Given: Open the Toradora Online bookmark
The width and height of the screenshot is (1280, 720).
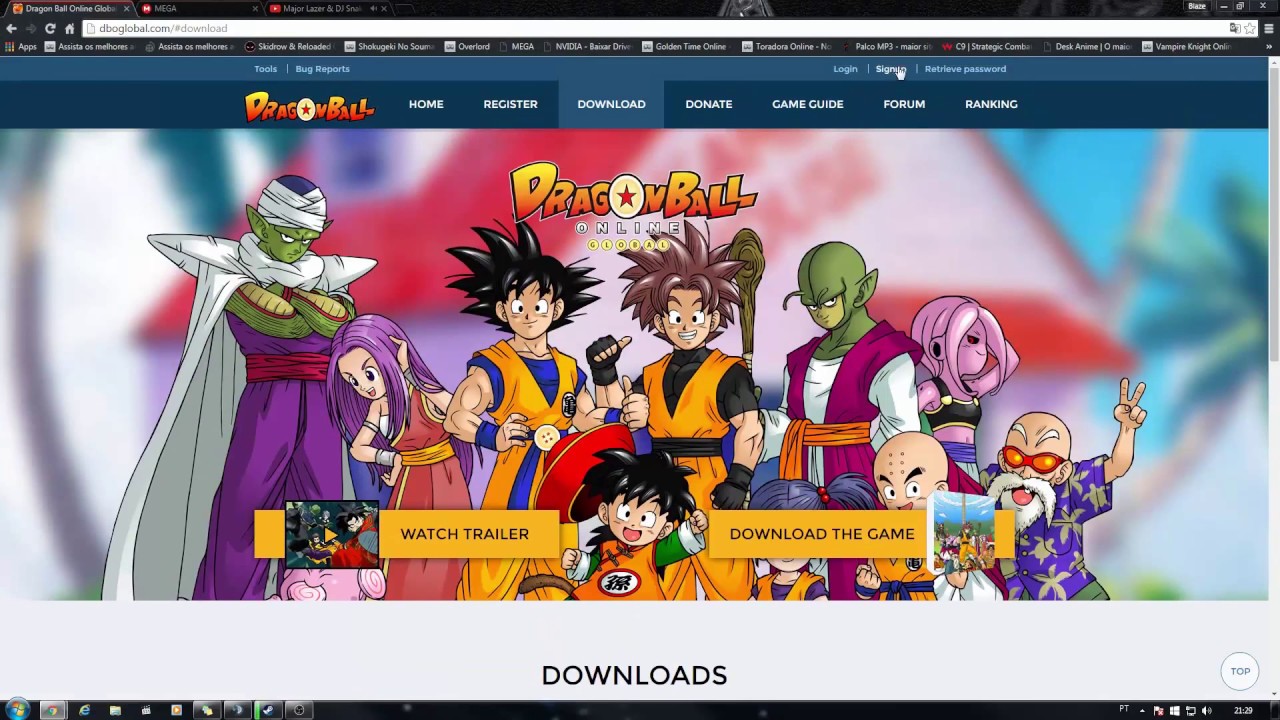Looking at the screenshot, I should pyautogui.click(x=786, y=46).
